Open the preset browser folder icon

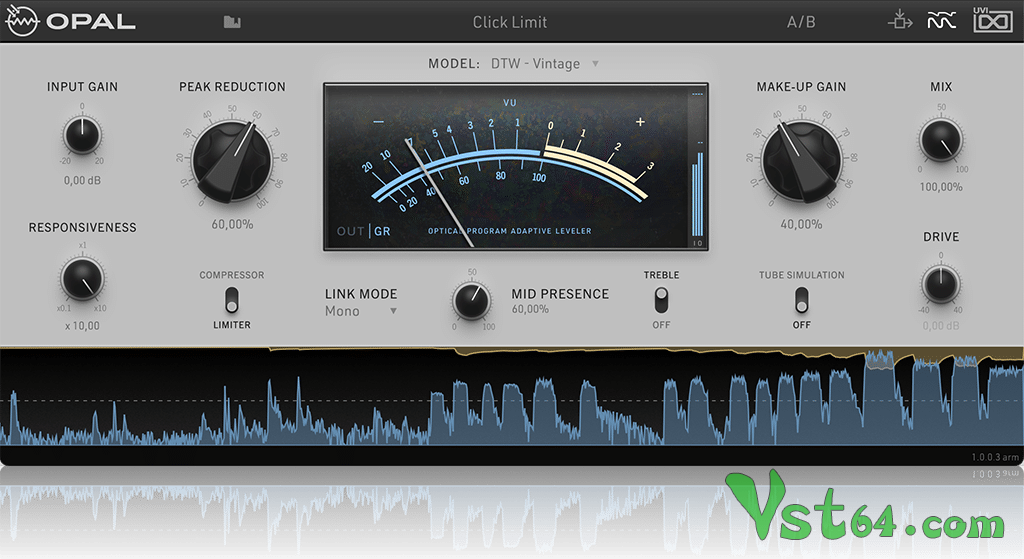click(232, 22)
